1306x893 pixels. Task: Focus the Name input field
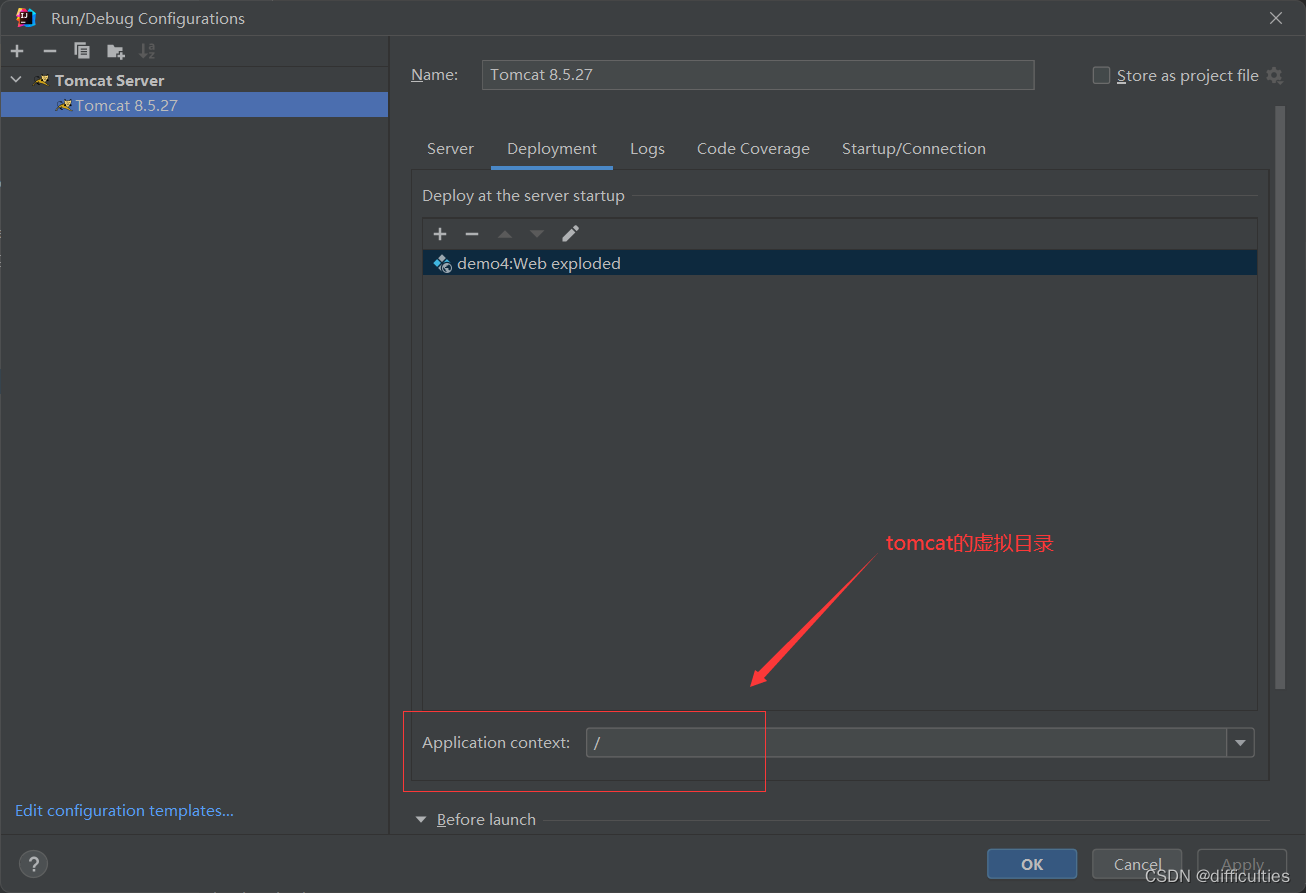point(758,75)
